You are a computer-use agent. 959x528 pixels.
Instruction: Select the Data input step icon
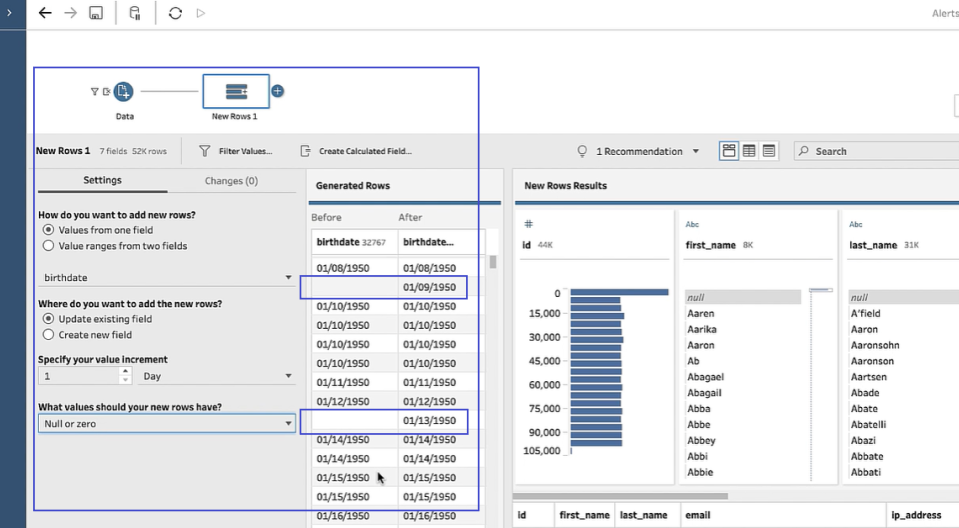pos(124,92)
